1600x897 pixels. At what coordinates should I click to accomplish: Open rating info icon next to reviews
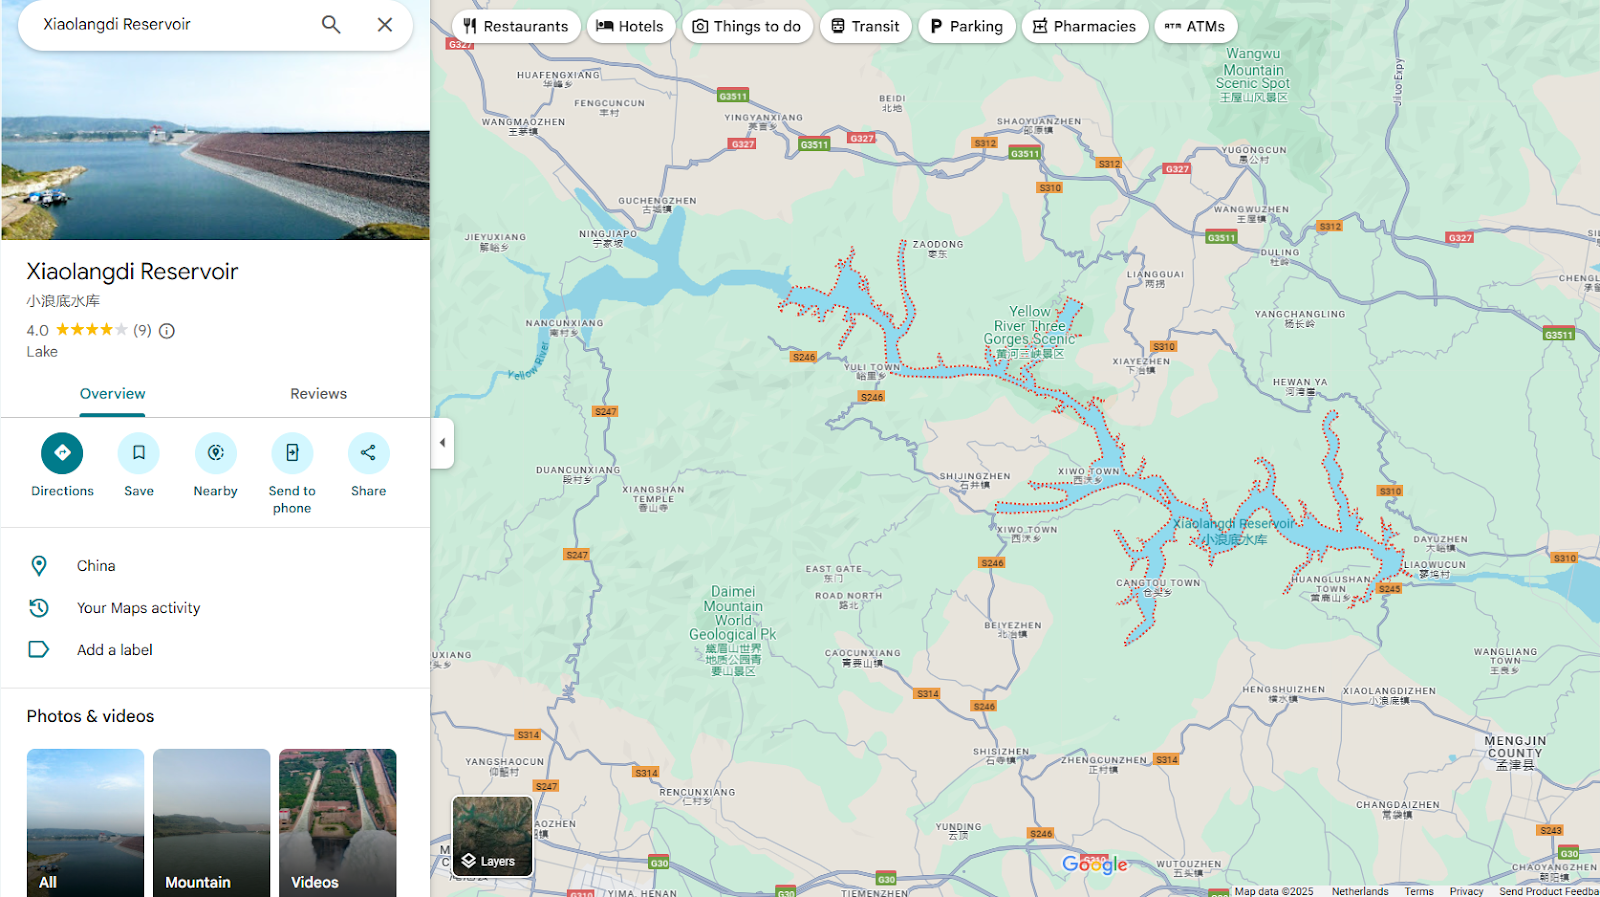coord(167,331)
